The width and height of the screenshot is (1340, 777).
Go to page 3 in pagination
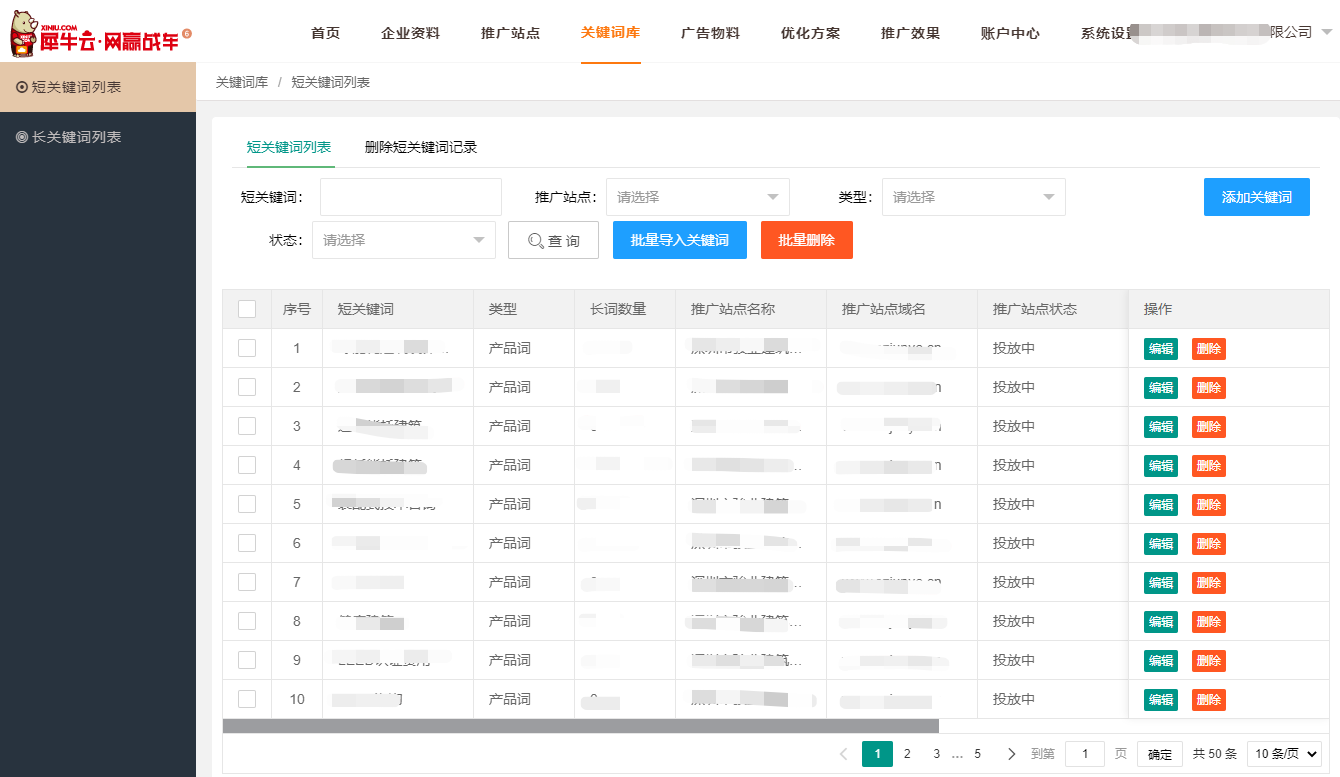(937, 754)
